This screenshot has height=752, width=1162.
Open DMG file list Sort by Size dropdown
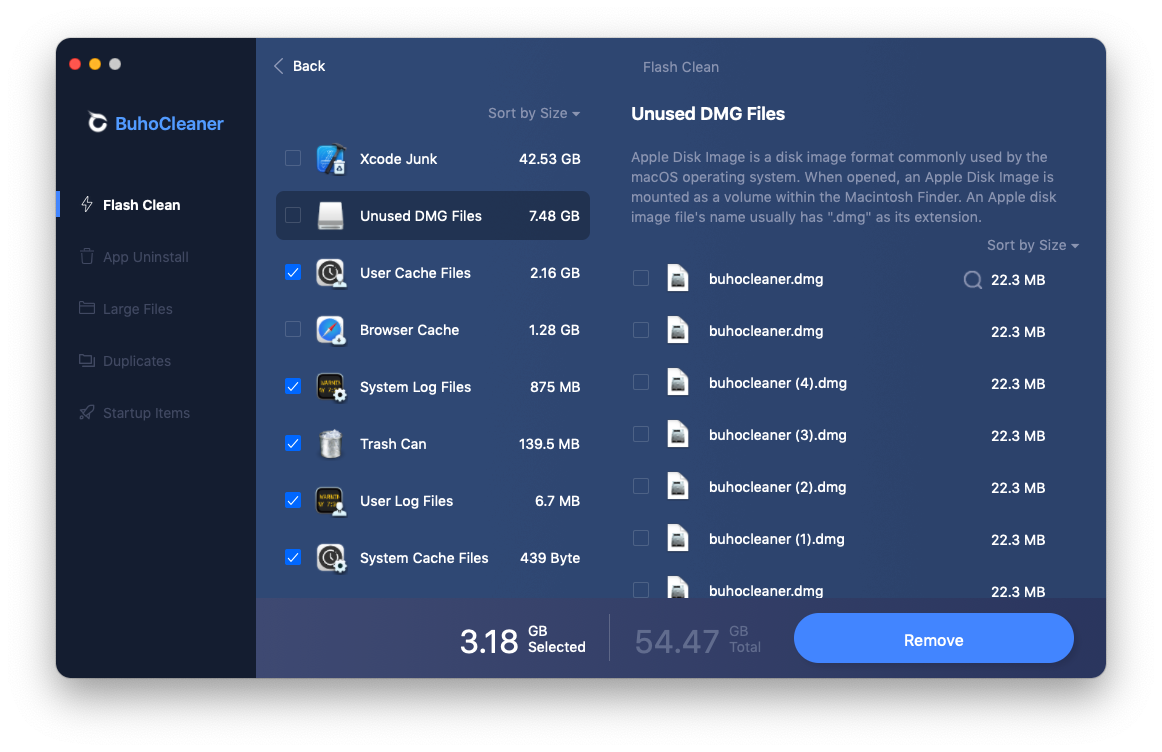pos(1032,244)
